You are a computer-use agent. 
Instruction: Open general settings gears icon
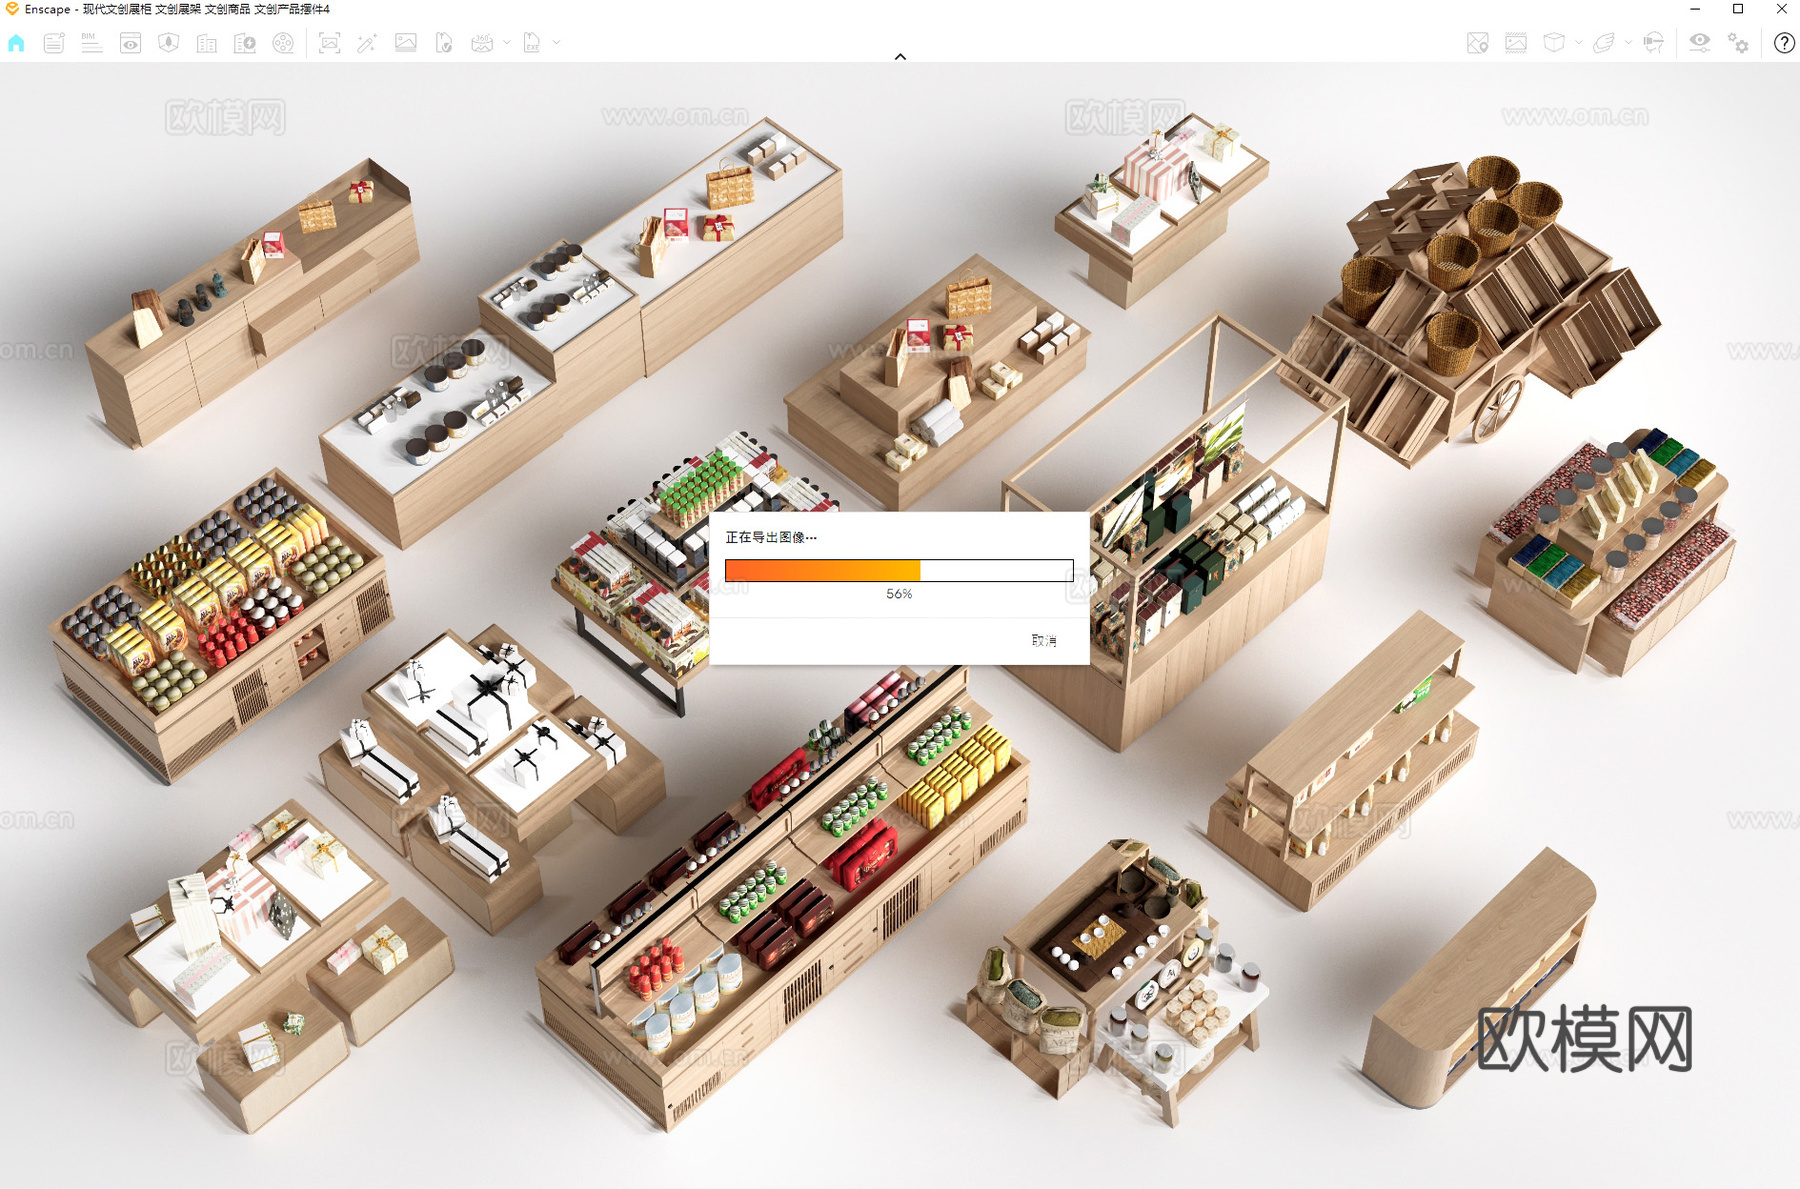click(1739, 43)
